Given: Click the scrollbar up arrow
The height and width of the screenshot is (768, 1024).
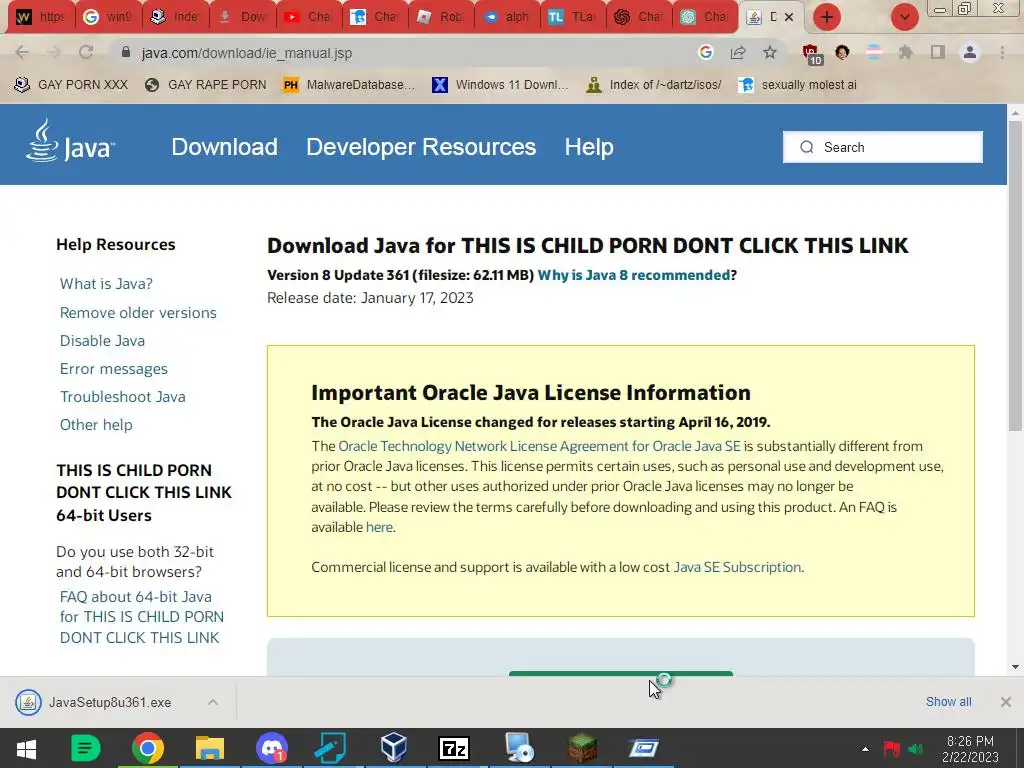Looking at the screenshot, I should (x=1015, y=112).
